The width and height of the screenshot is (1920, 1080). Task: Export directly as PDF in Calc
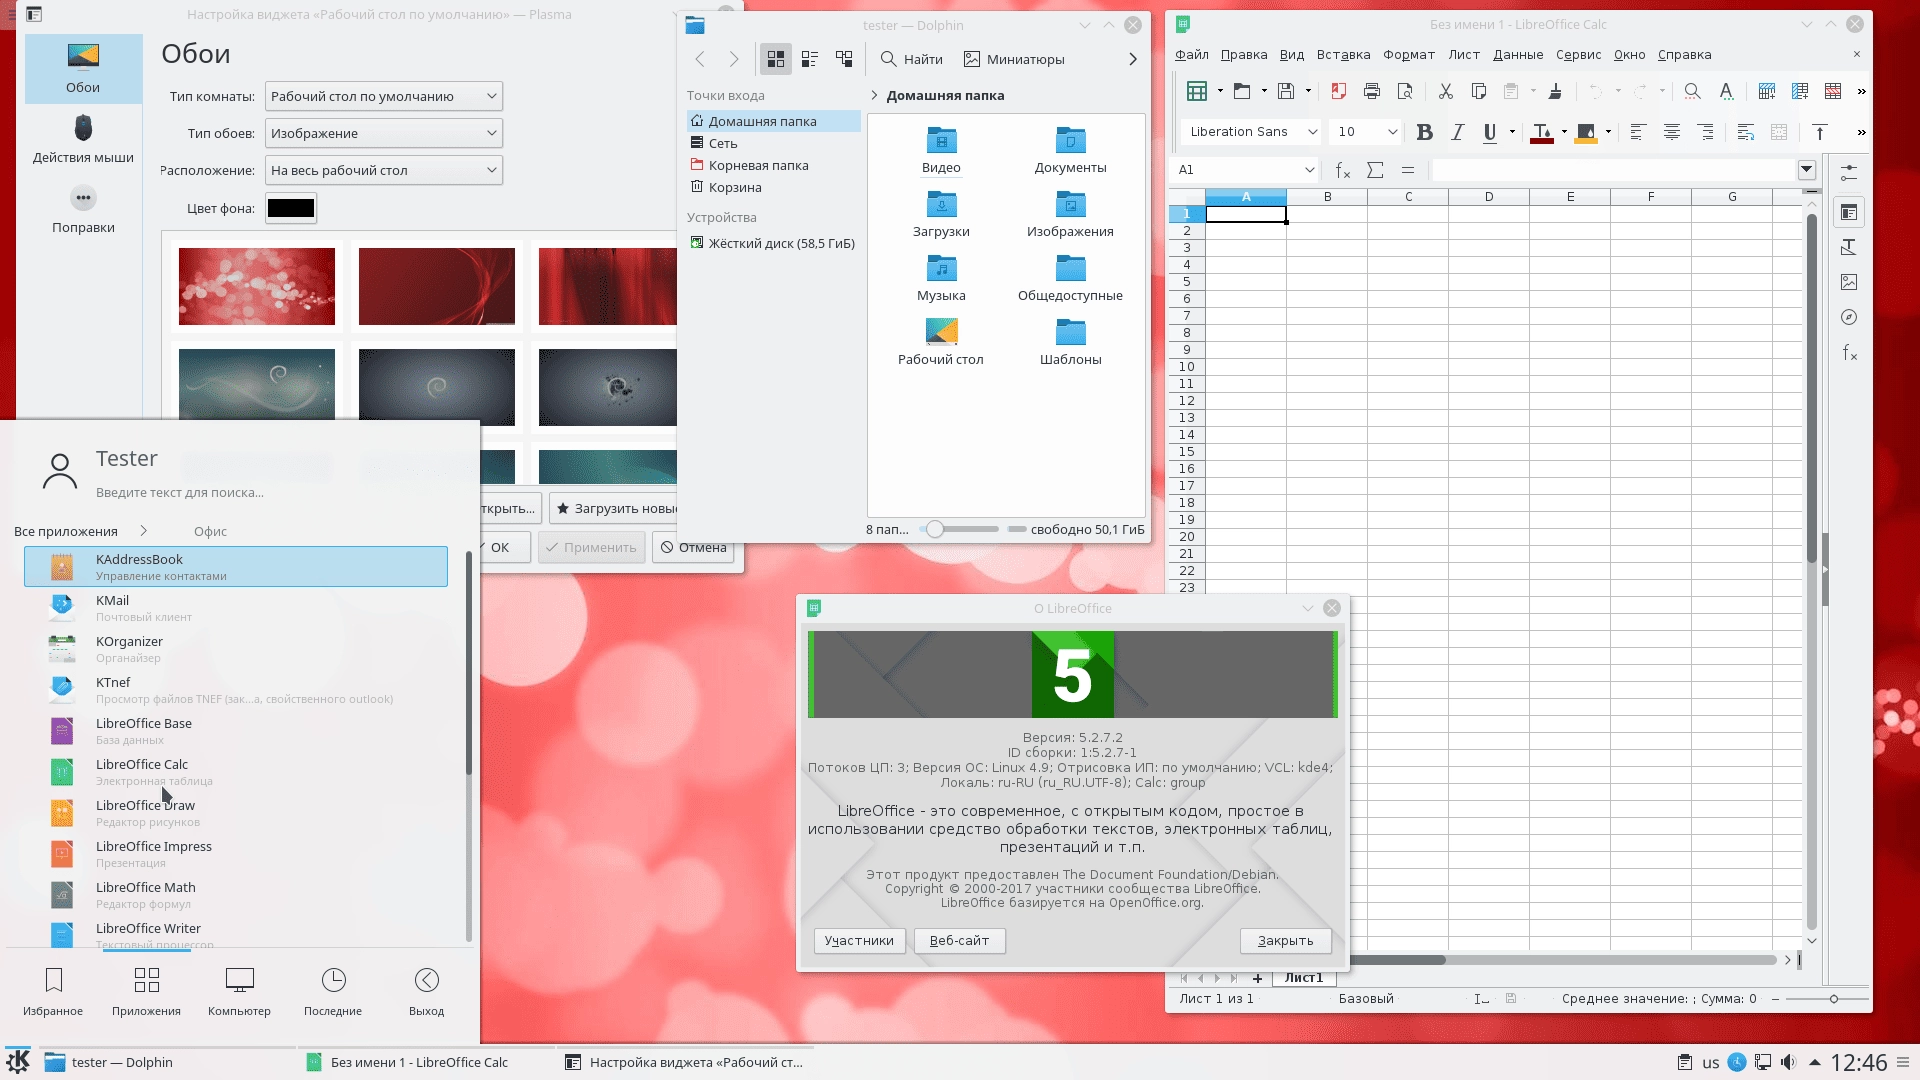[x=1338, y=91]
